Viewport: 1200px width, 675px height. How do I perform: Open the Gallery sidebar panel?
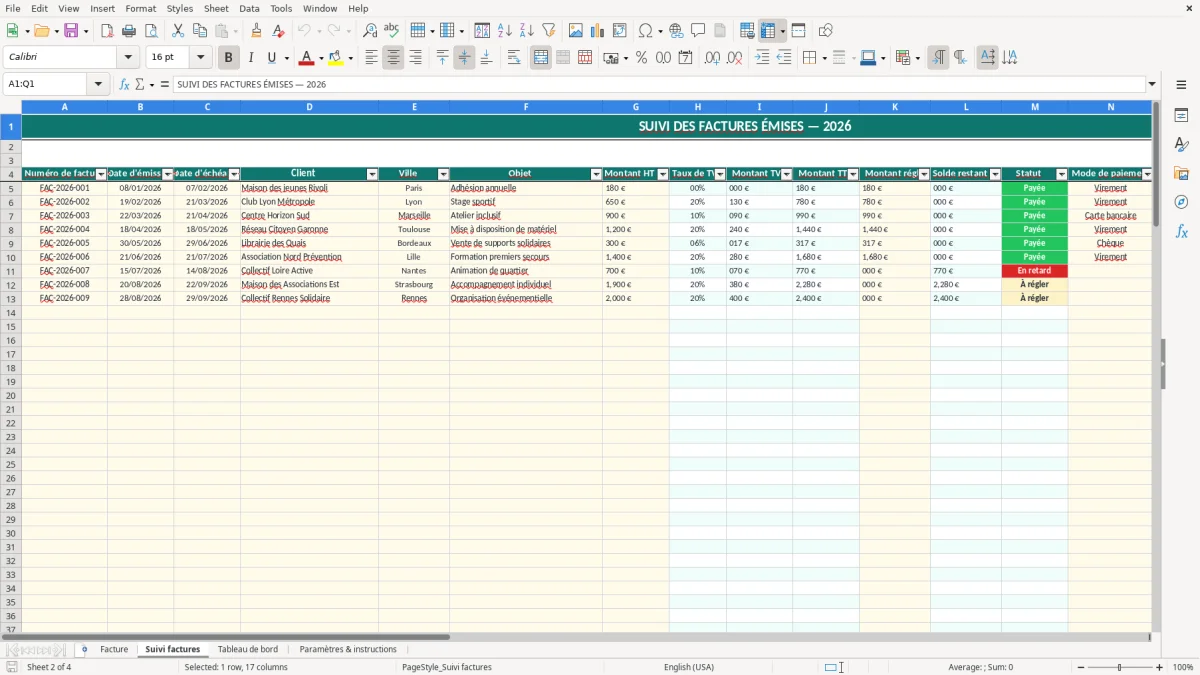(1181, 173)
